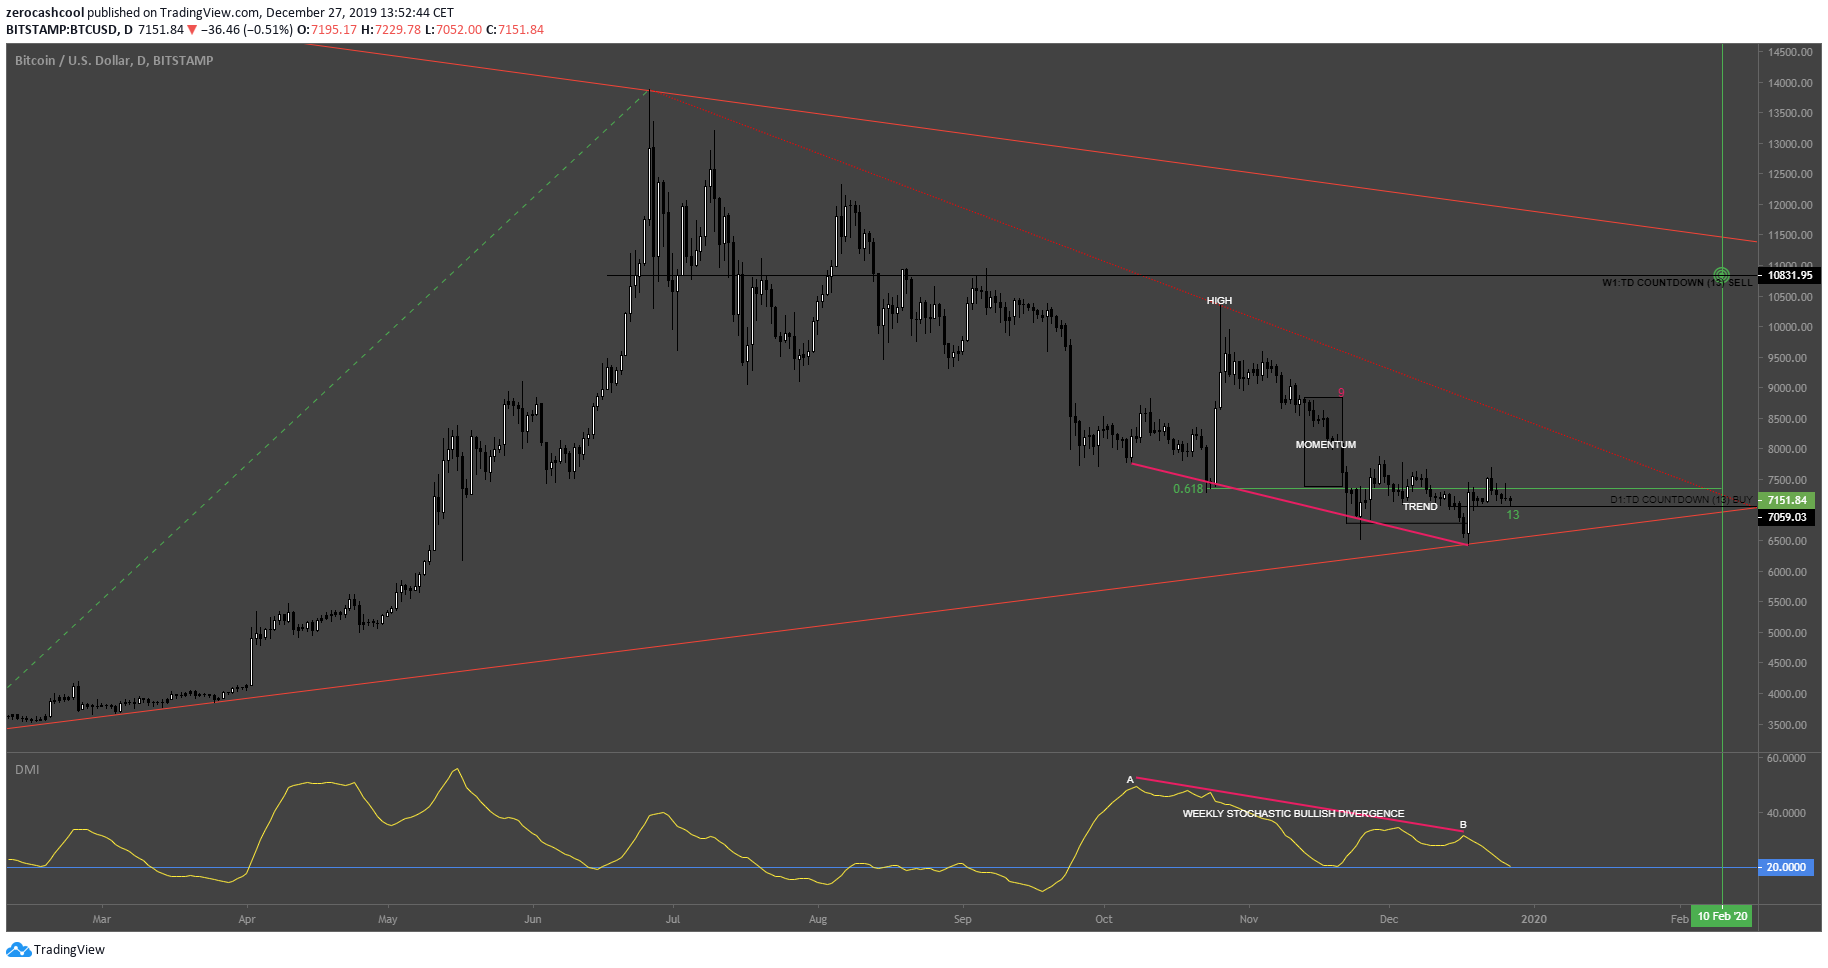The height and width of the screenshot is (968, 1828).
Task: Click the blue 20.0000 DMI level label
Action: pos(1786,867)
